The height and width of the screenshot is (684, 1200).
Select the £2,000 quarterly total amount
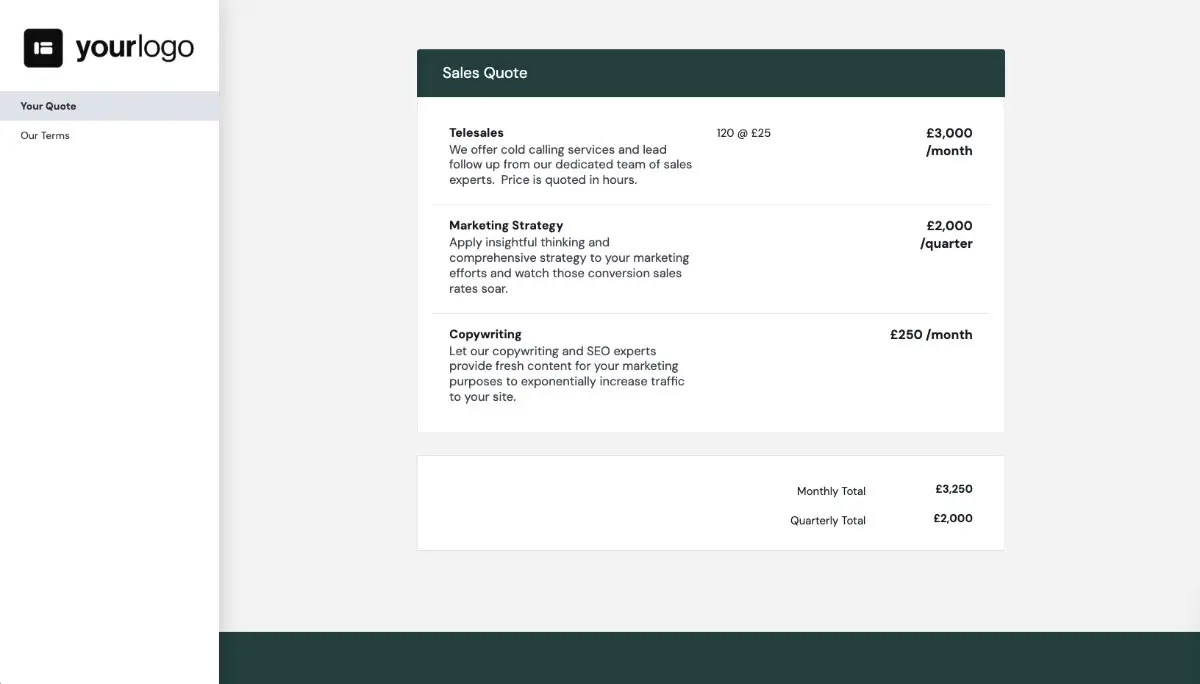click(x=953, y=518)
